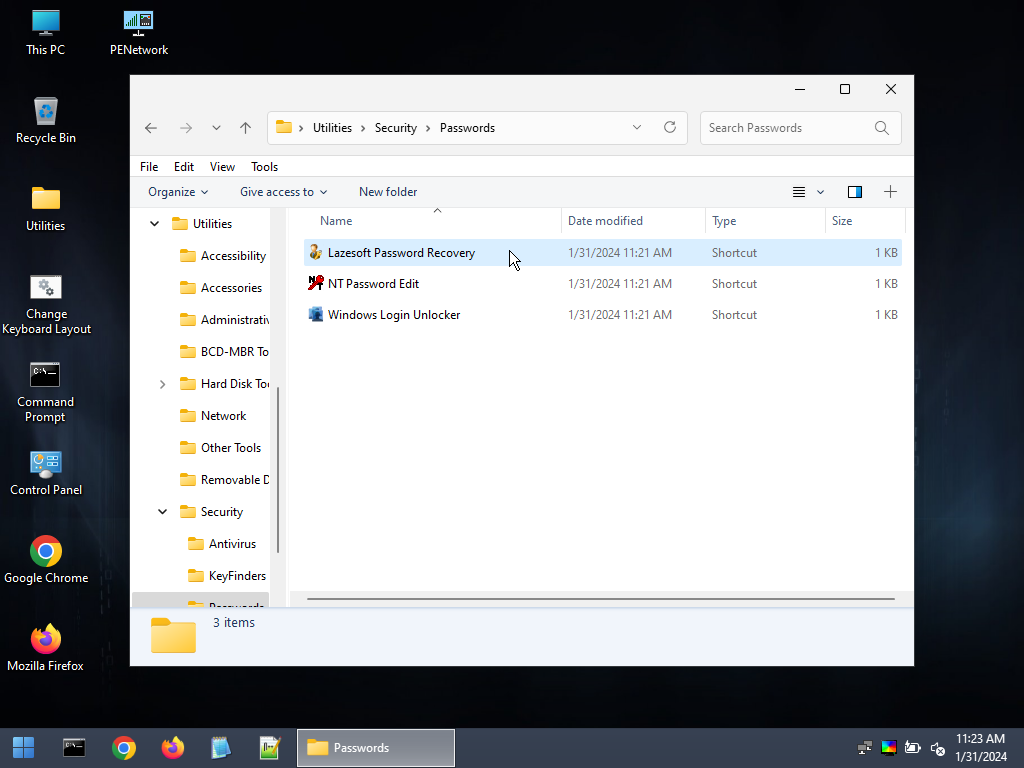
Task: Click New folder button
Action: (388, 192)
